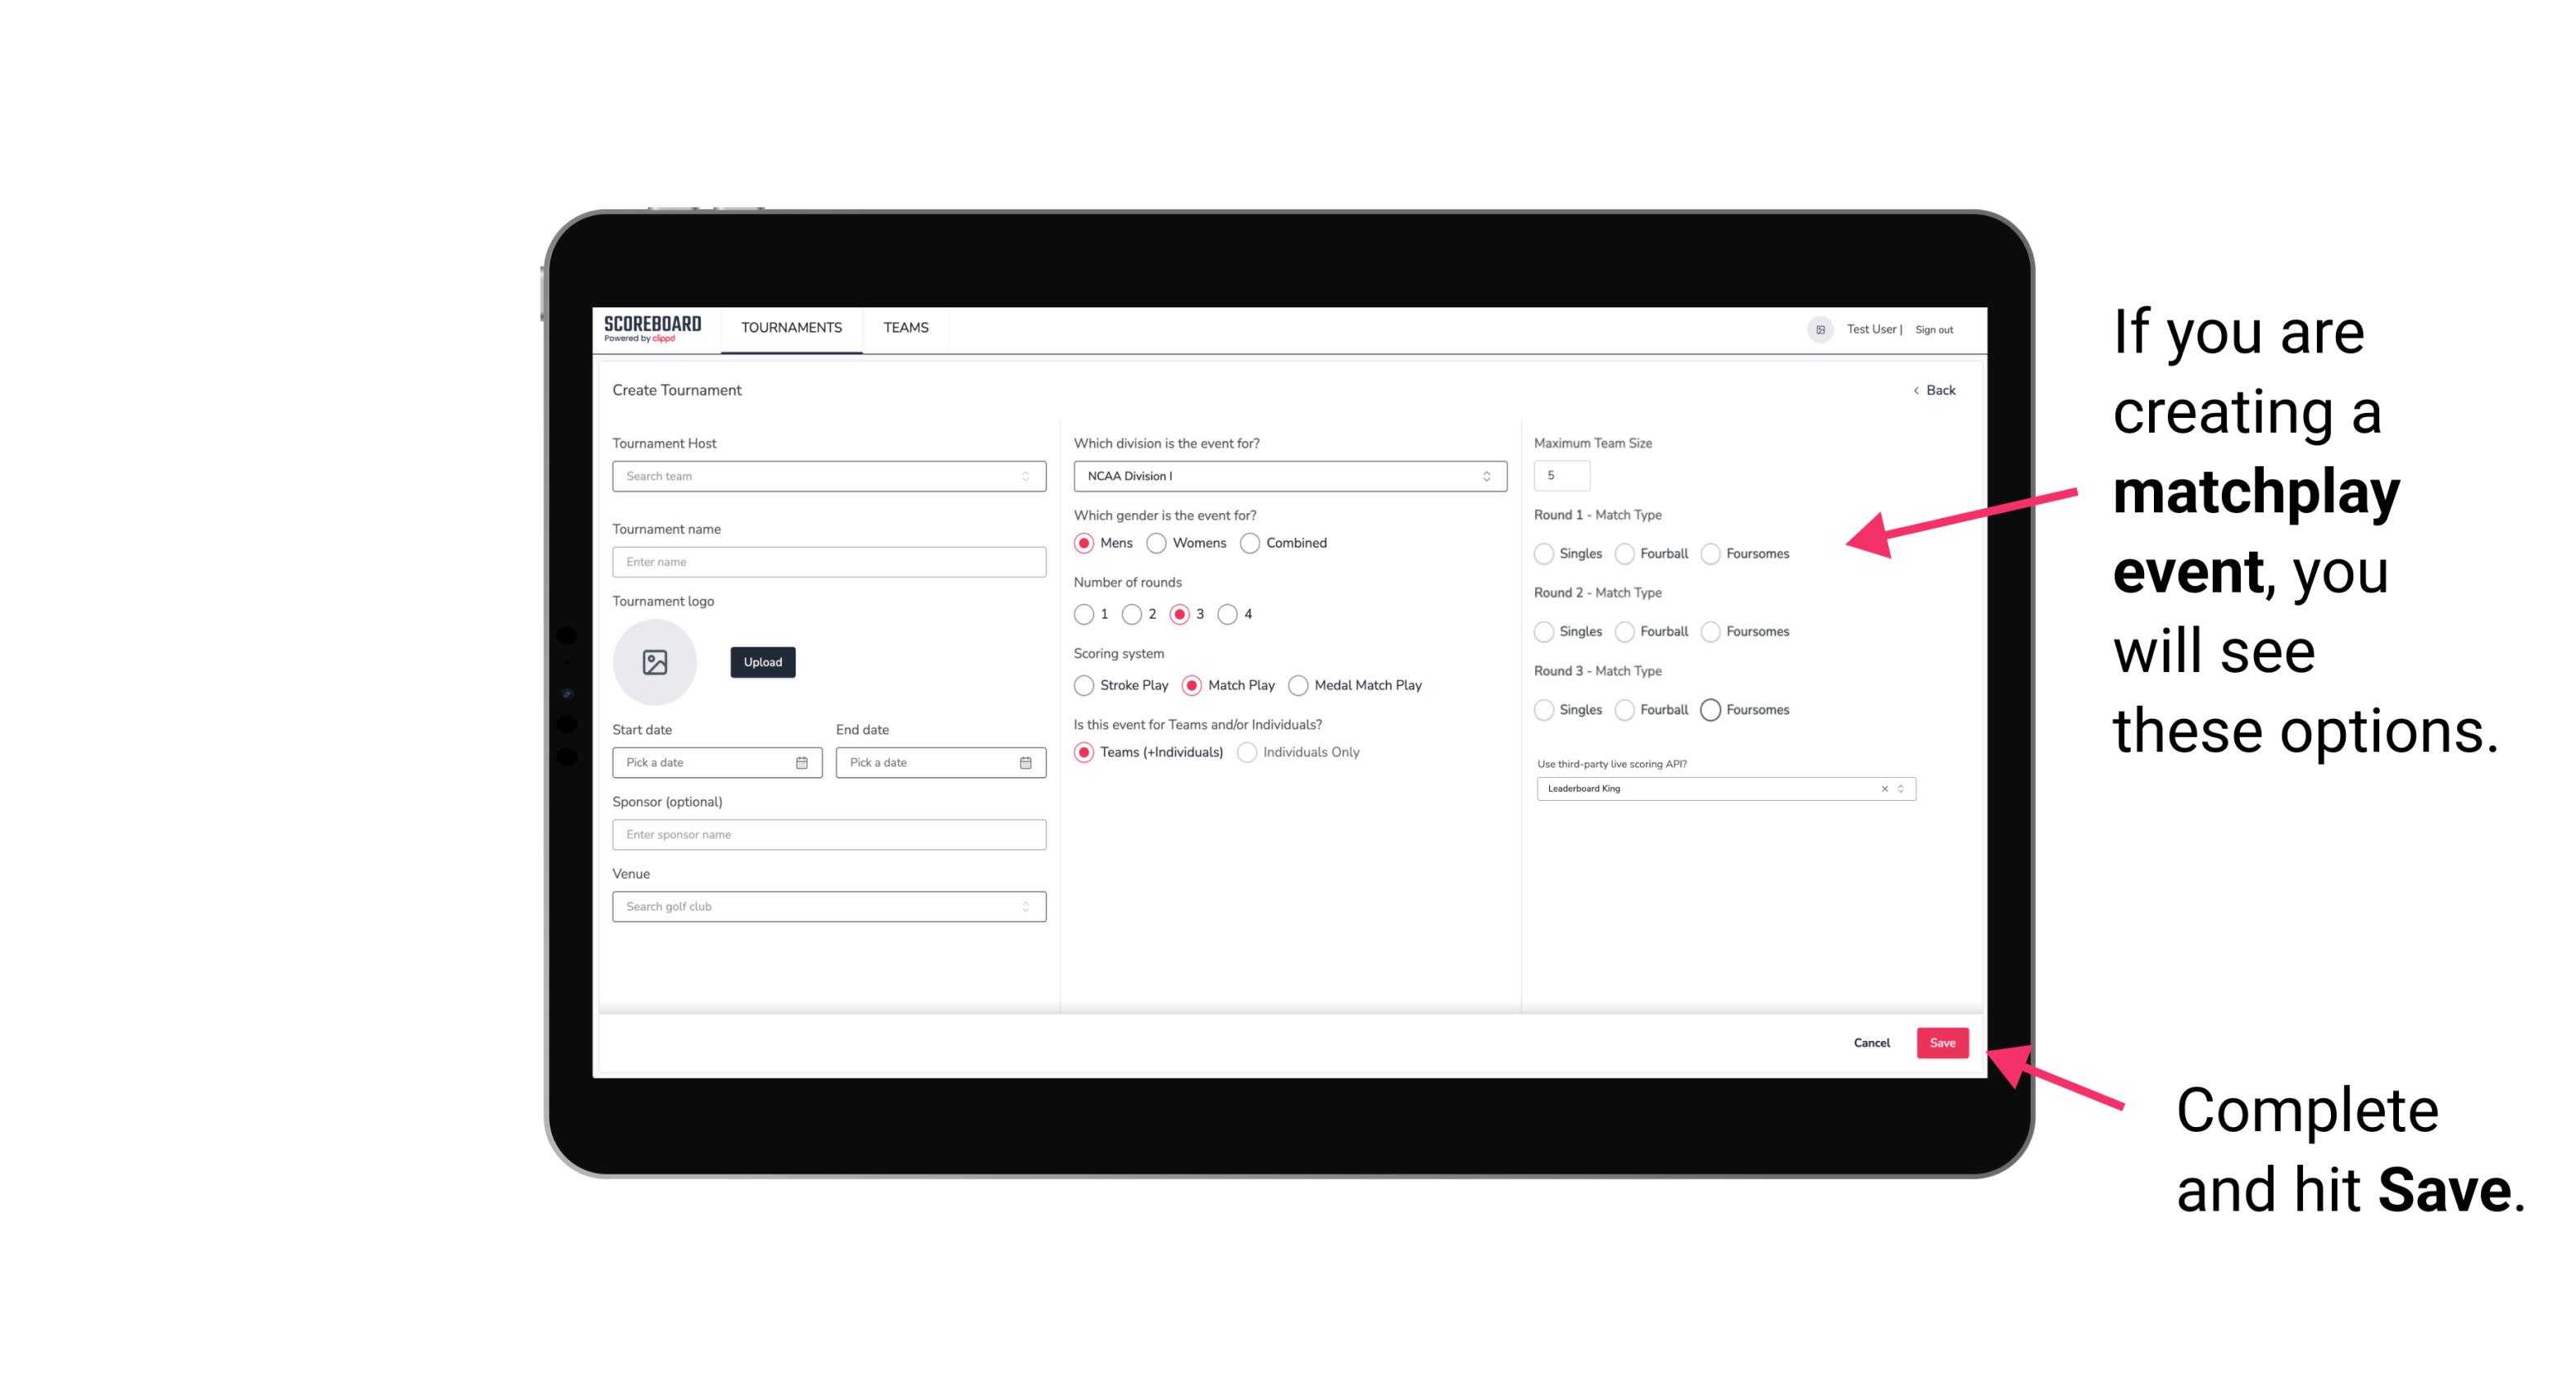The width and height of the screenshot is (2576, 1386).
Task: Click the tournament logo upload icon
Action: pyautogui.click(x=653, y=662)
